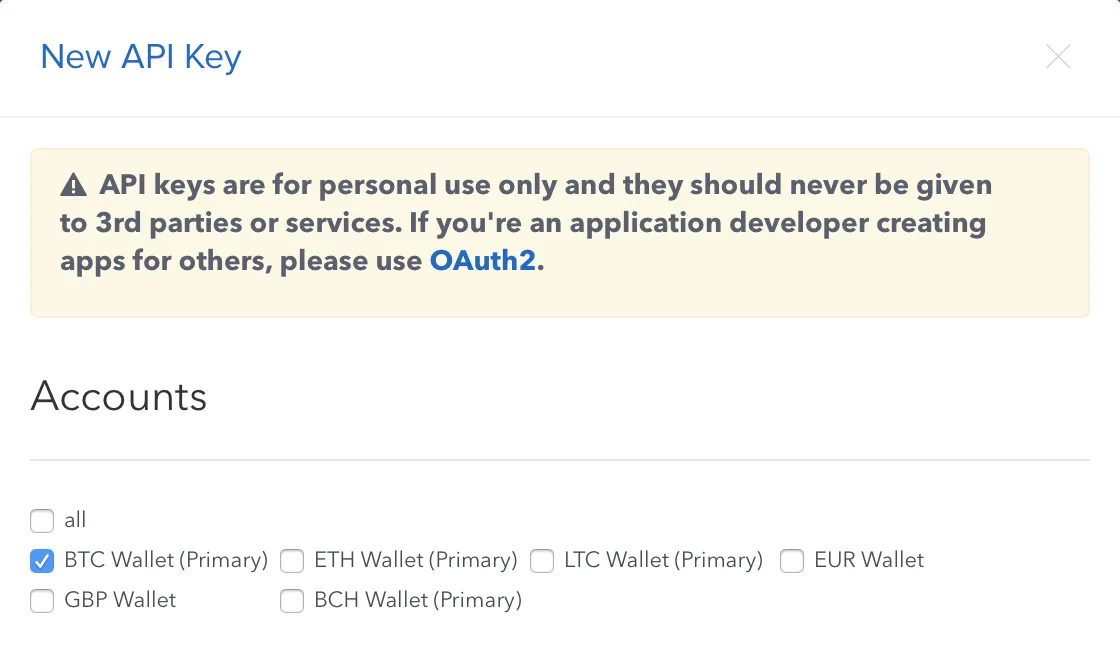Close the New API Key dialog

[1058, 57]
